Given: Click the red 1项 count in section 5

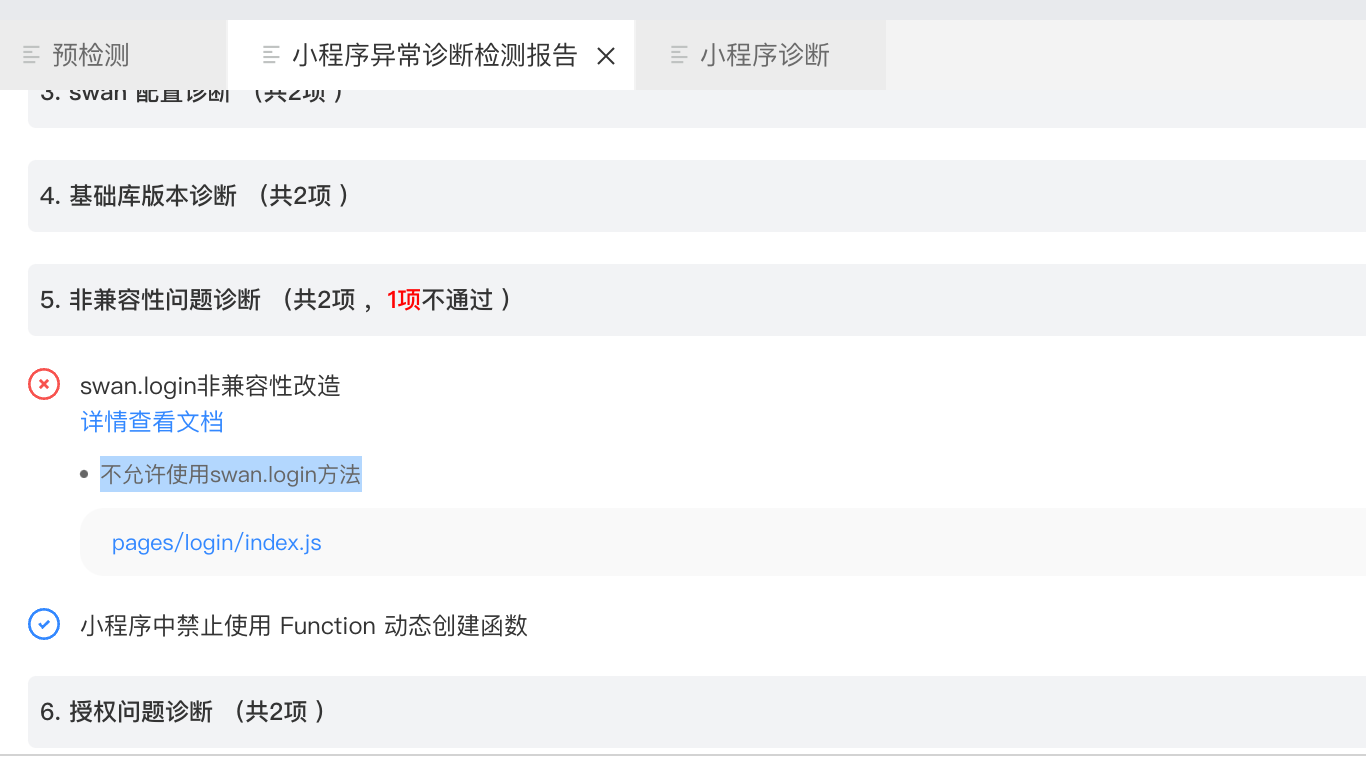Looking at the screenshot, I should click(x=404, y=299).
